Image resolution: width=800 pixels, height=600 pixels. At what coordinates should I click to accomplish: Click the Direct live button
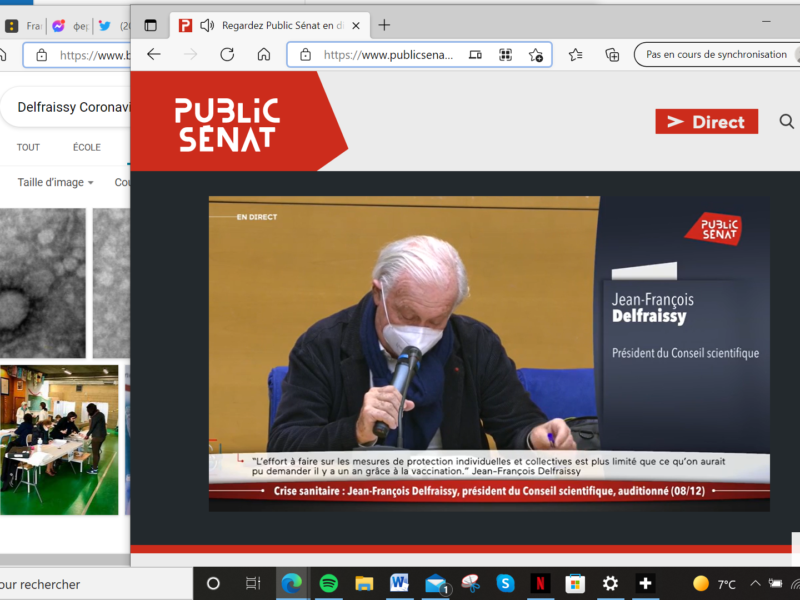tap(707, 122)
